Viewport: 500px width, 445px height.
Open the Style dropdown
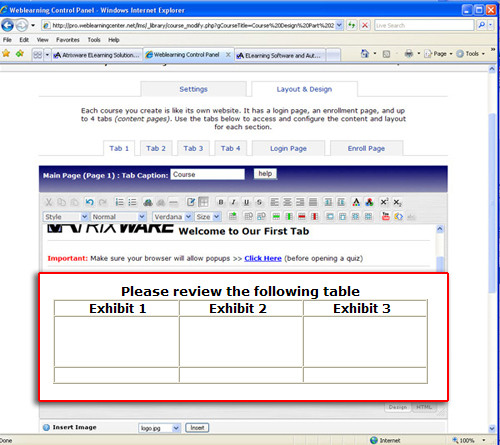pyautogui.click(x=66, y=217)
